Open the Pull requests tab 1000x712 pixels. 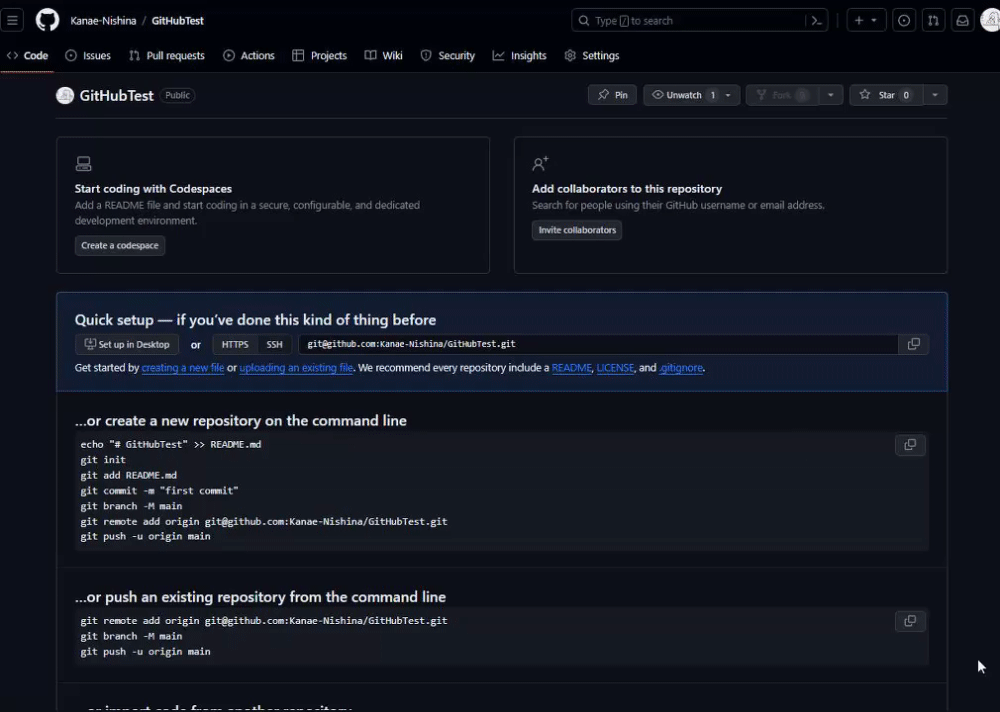(x=167, y=56)
